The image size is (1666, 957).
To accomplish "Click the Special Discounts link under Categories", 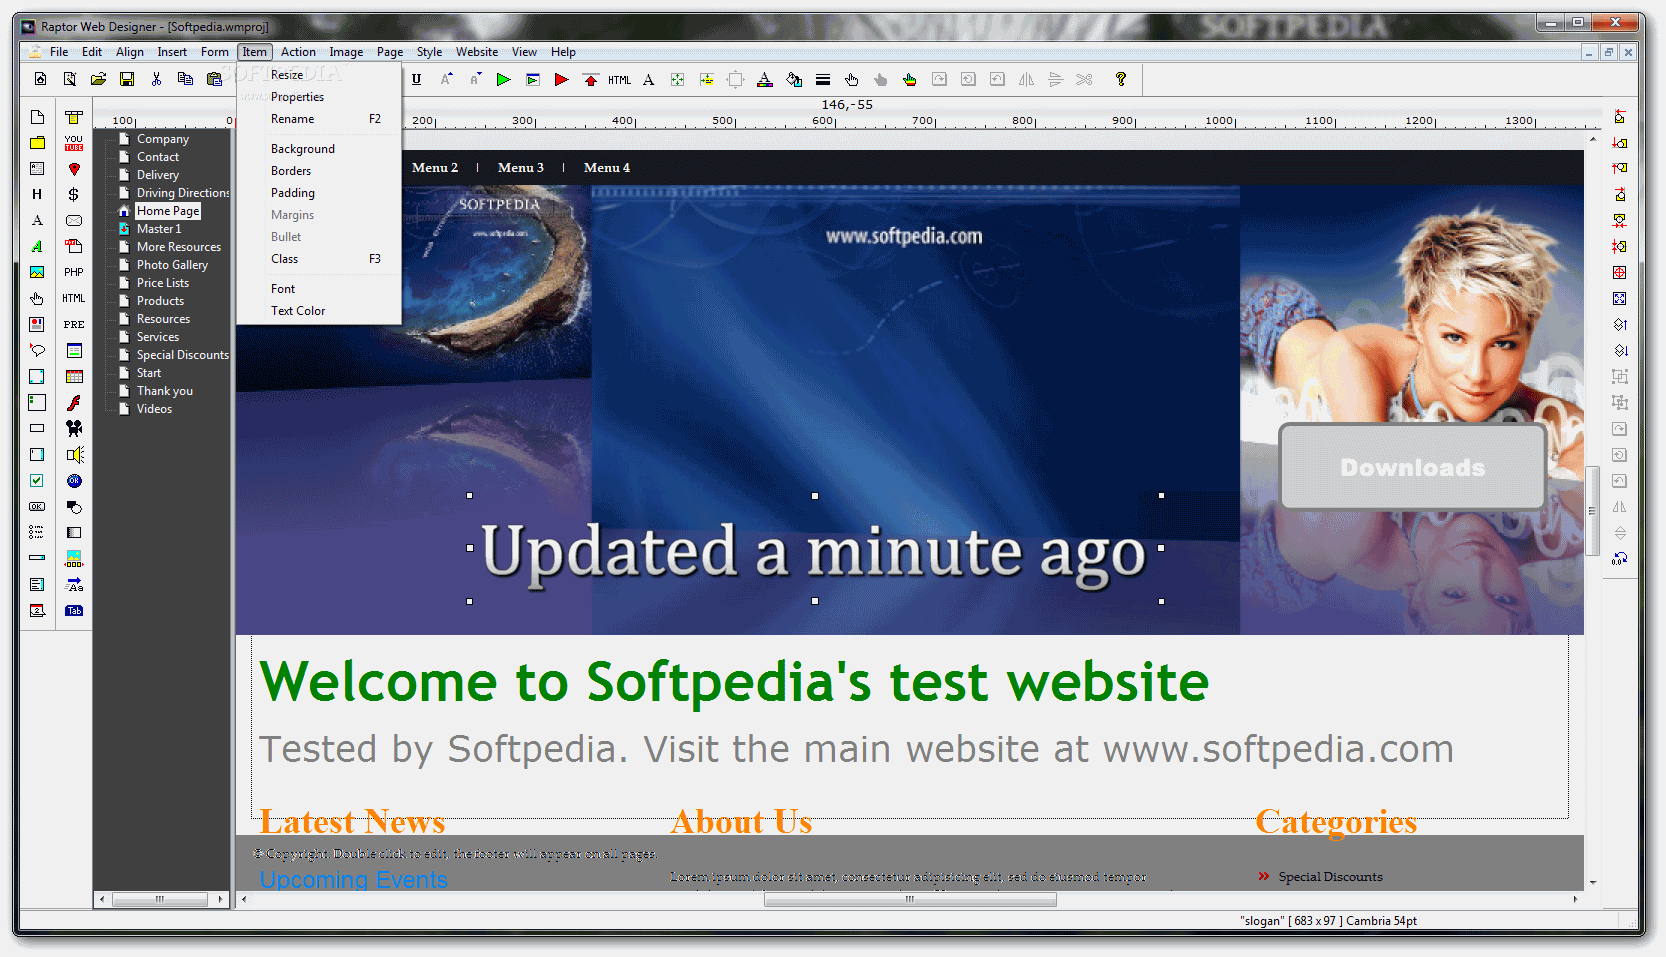I will coord(1330,877).
